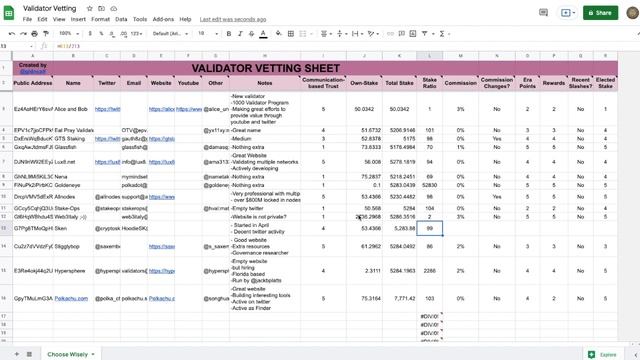640x360 pixels.
Task: Open the Choose Wisely tab dropdown arrow
Action: (x=93, y=354)
